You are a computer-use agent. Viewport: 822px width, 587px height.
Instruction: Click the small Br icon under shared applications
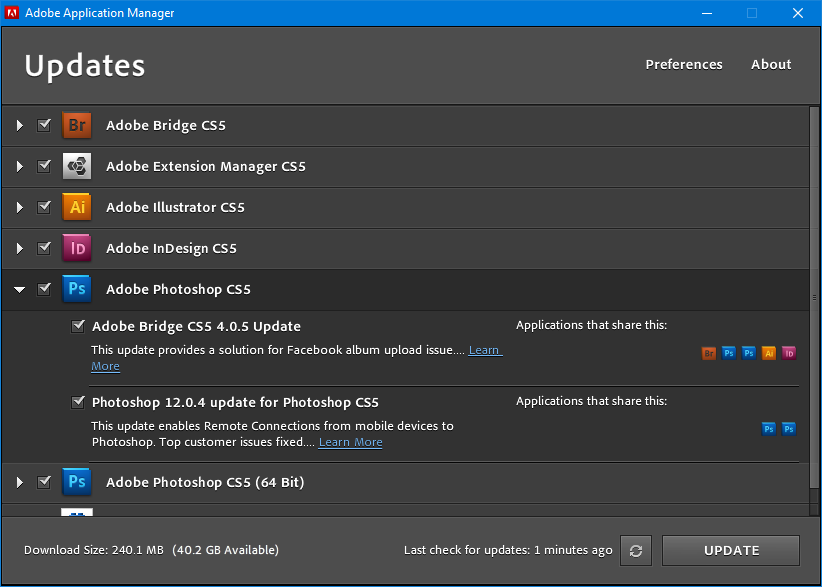[709, 353]
